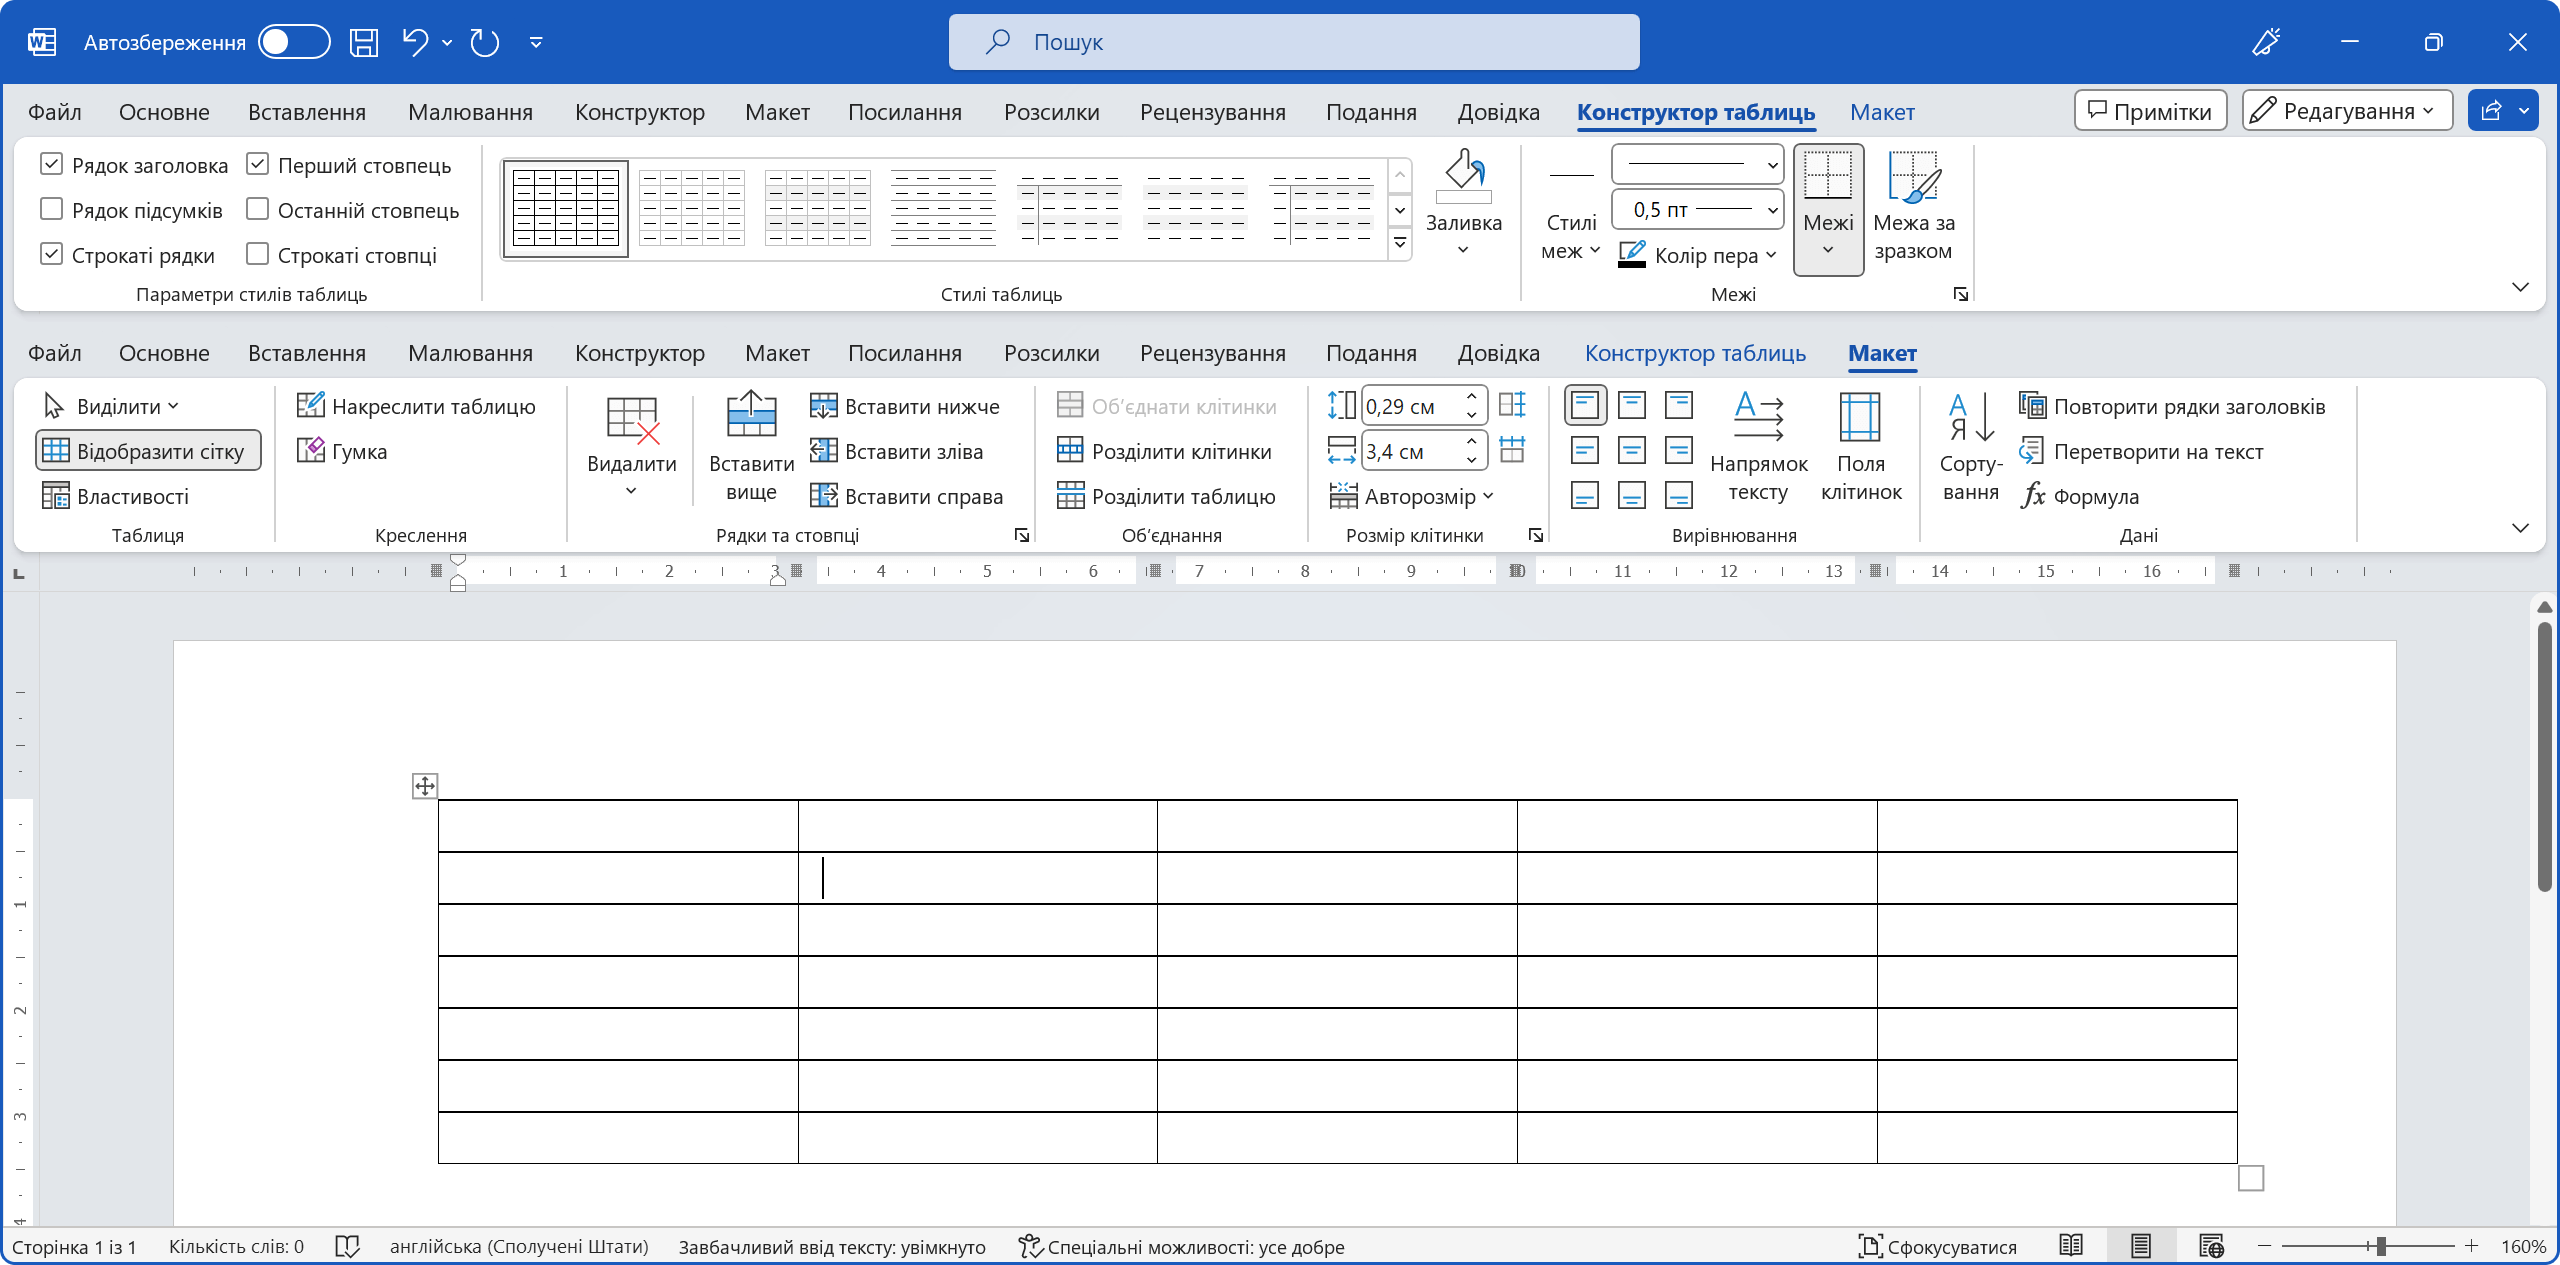Enable the Last Column (Останній стовпець) checkbox
2560x1265 pixels.
258,209
